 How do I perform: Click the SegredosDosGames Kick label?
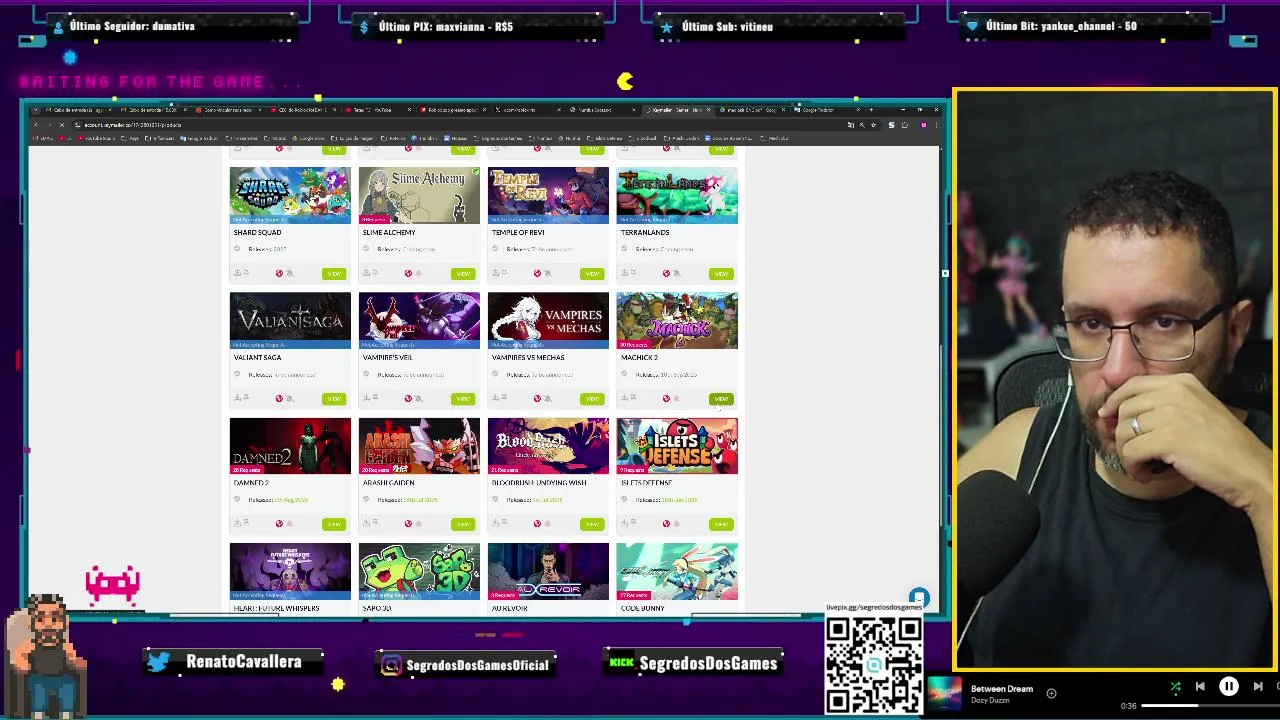pos(708,664)
